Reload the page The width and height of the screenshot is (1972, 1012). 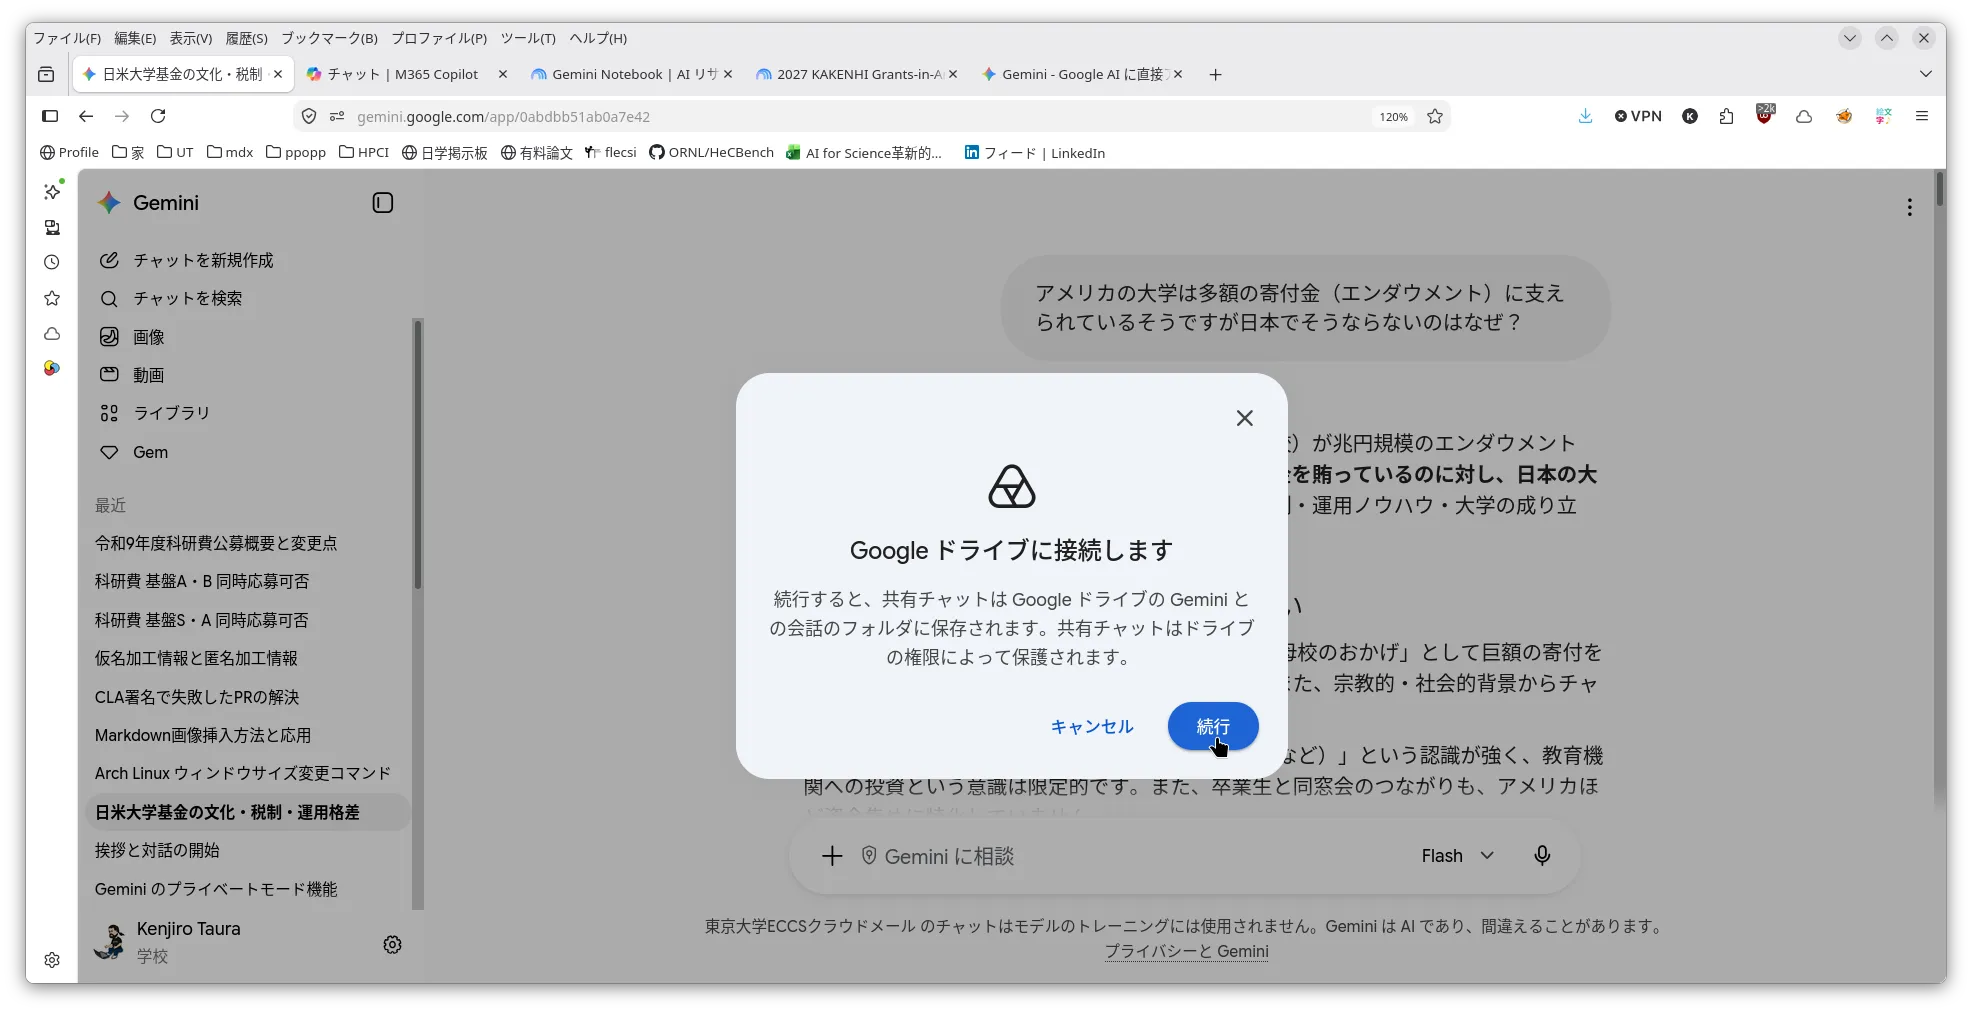click(158, 116)
